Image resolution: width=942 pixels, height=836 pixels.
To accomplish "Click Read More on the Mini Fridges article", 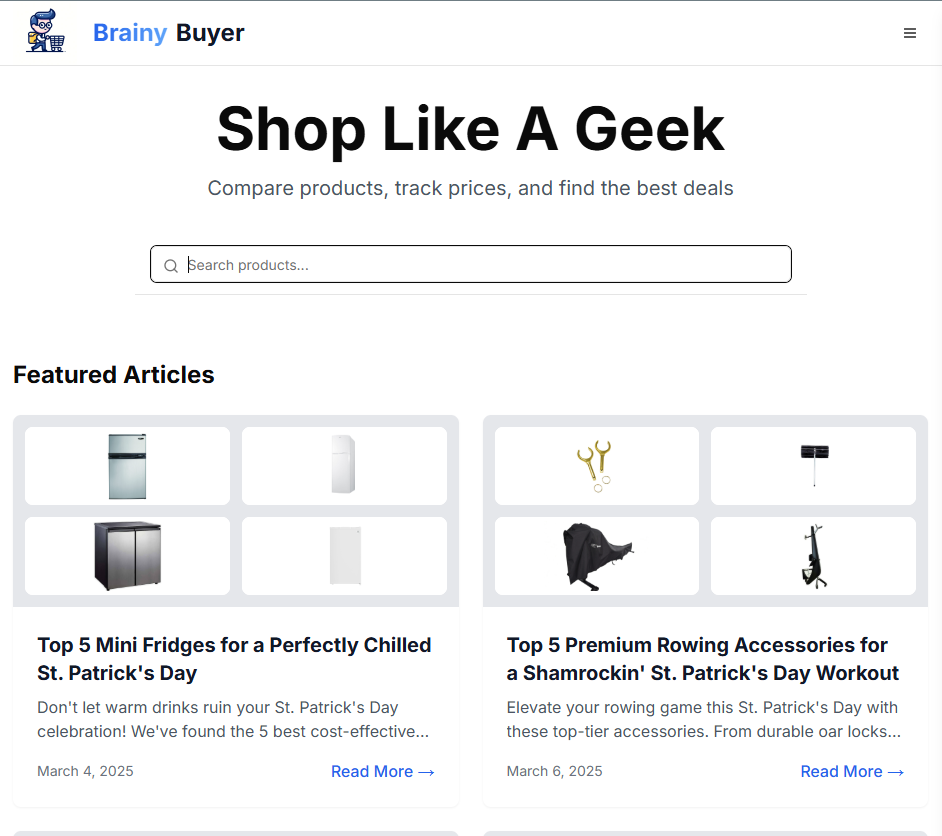I will (382, 771).
